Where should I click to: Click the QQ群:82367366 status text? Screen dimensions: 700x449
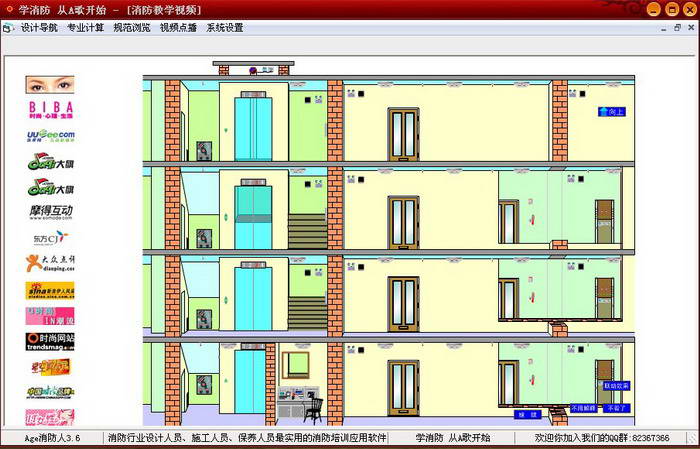(602, 438)
